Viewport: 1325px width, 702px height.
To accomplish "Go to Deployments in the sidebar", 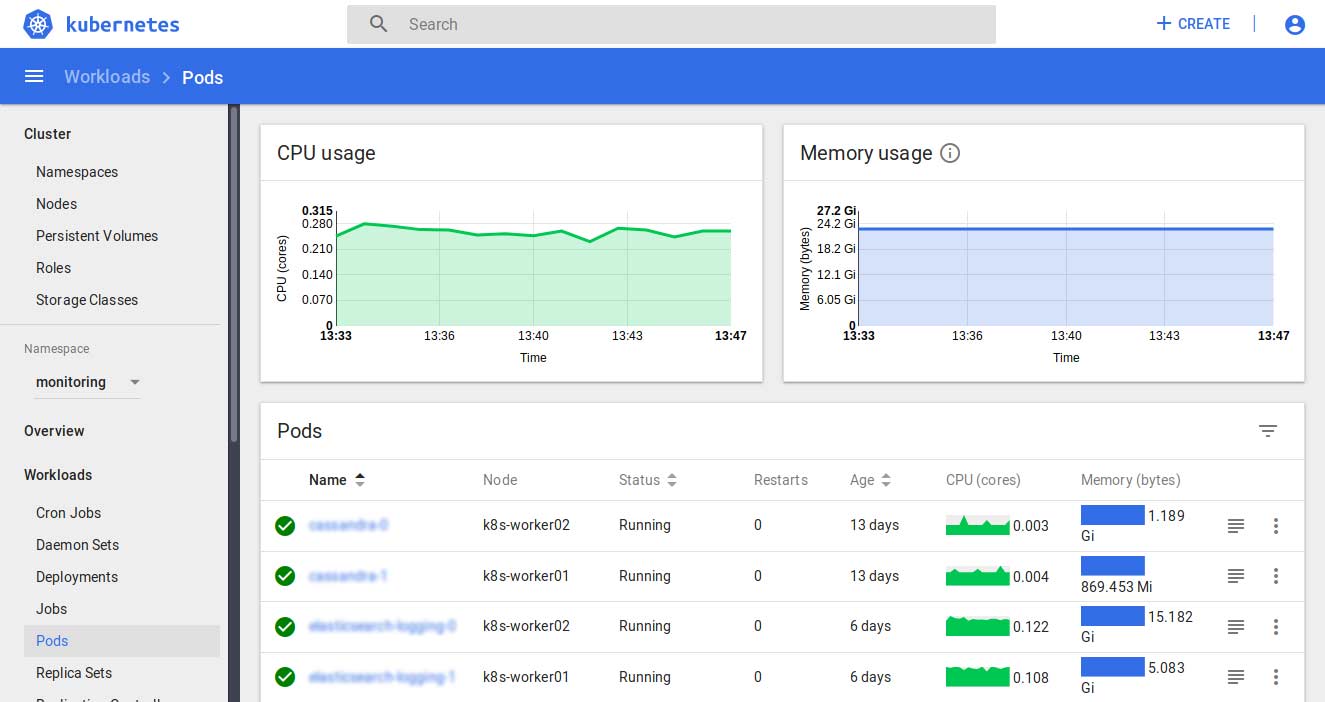I will tap(77, 577).
